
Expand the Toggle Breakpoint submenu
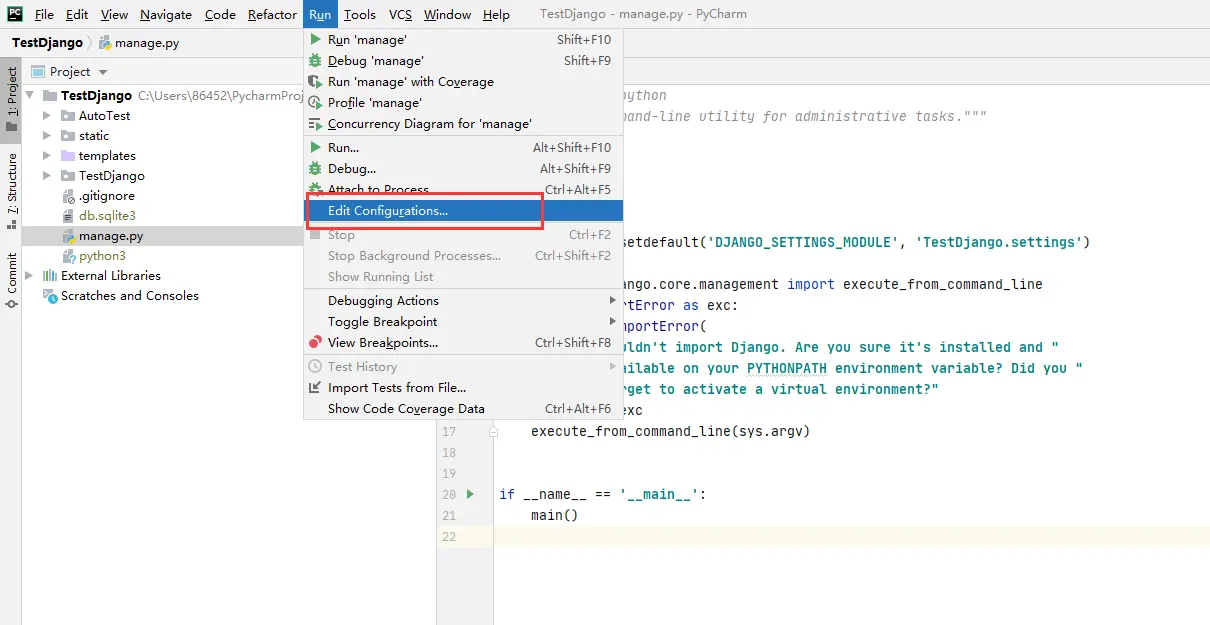pos(463,321)
